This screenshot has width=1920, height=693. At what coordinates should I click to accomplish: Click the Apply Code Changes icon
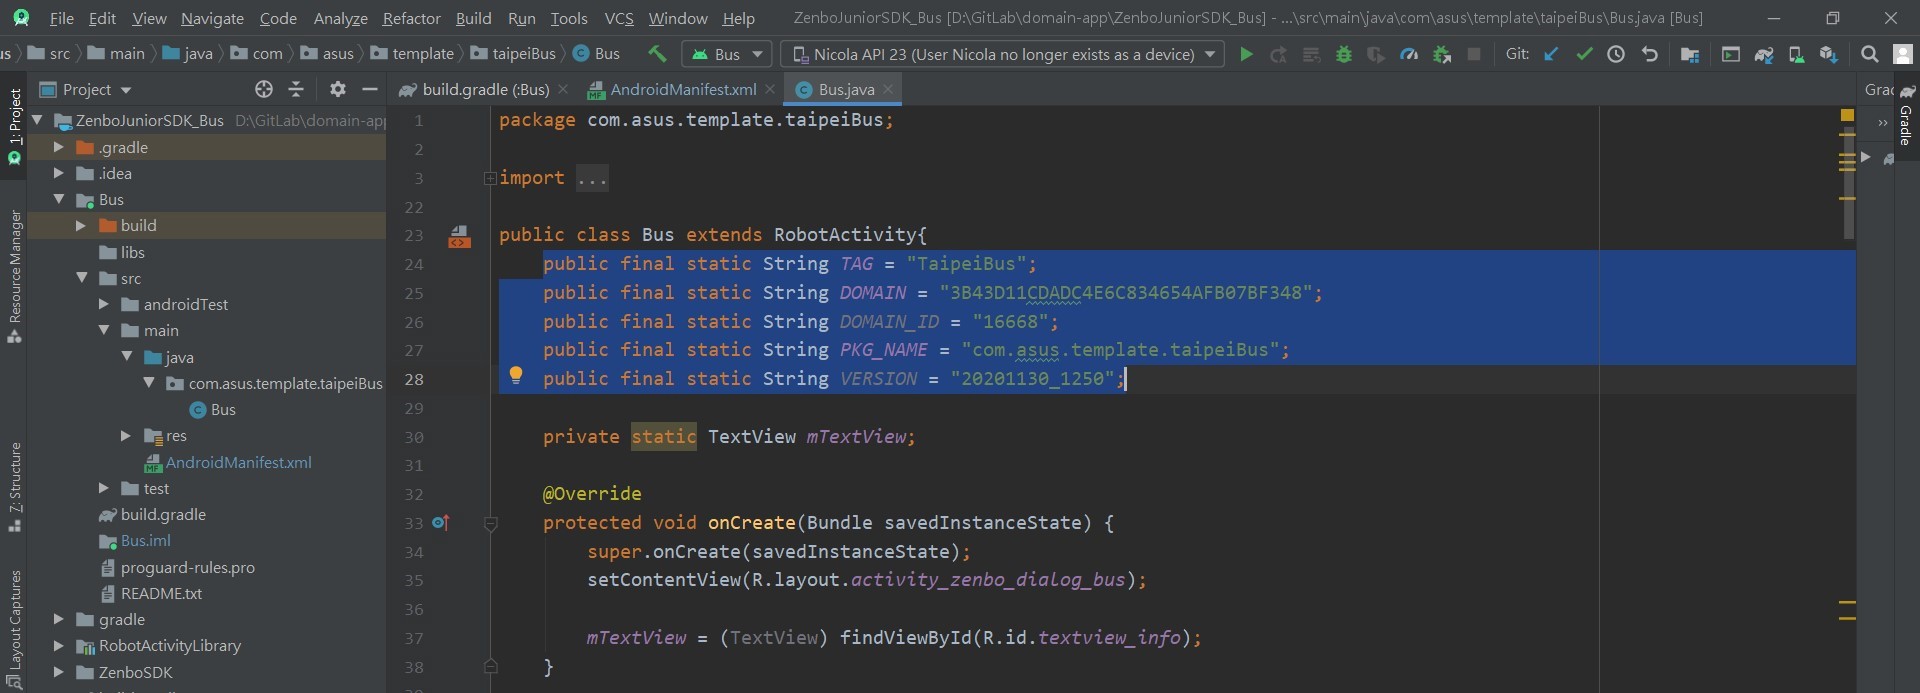coord(1311,54)
